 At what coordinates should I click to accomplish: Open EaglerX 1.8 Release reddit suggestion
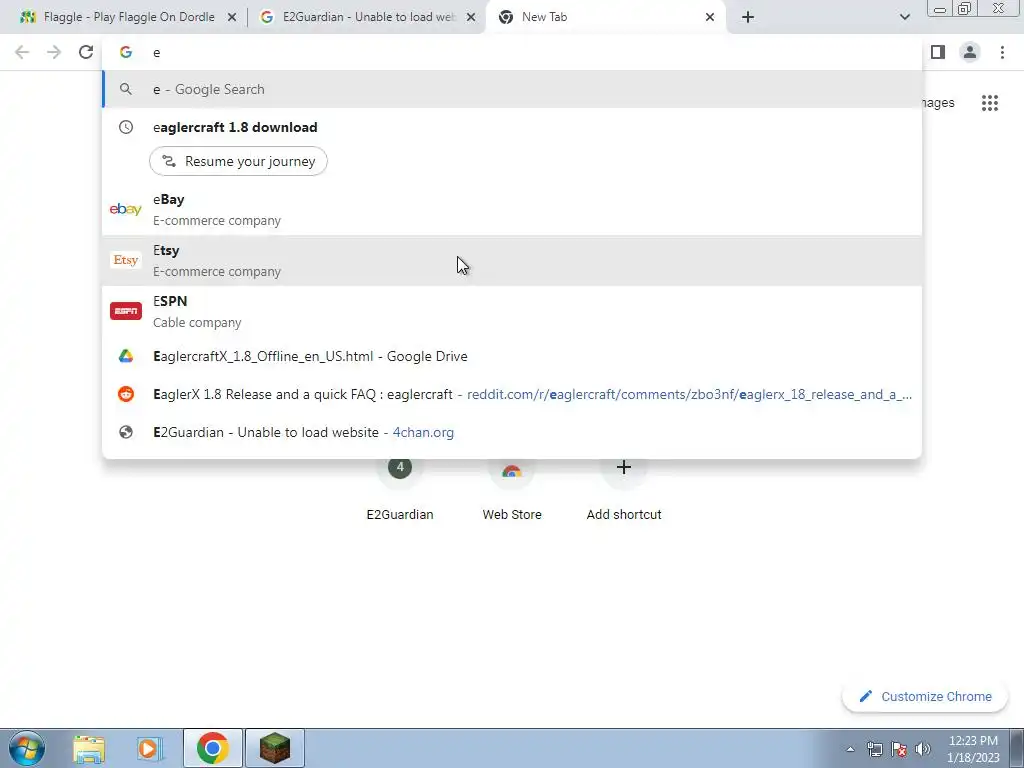pyautogui.click(x=512, y=394)
